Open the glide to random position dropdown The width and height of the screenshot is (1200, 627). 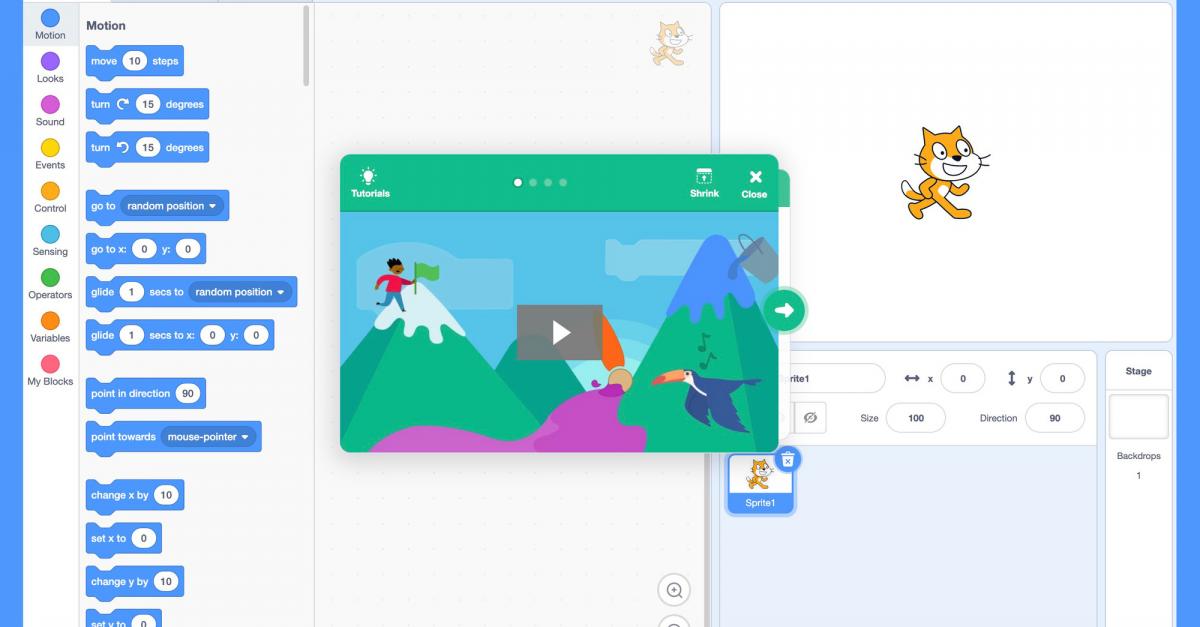click(240, 292)
